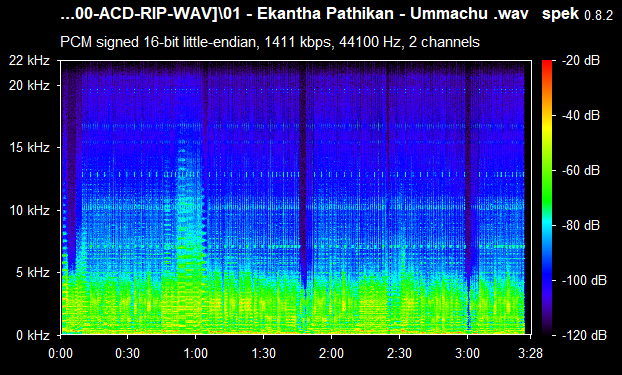Click the 0:30 time axis label

point(127,353)
